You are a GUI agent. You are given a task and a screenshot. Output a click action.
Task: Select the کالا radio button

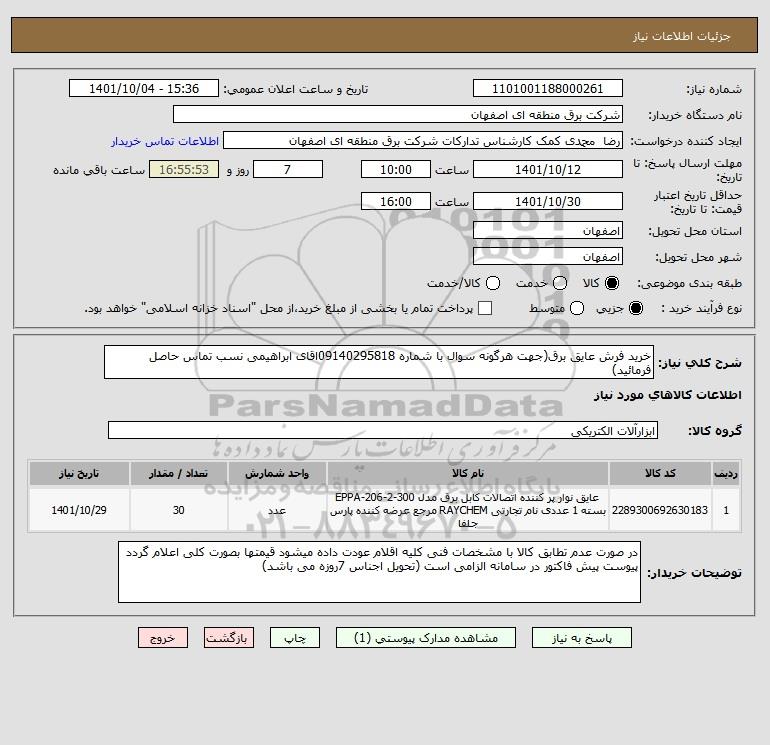click(x=612, y=283)
